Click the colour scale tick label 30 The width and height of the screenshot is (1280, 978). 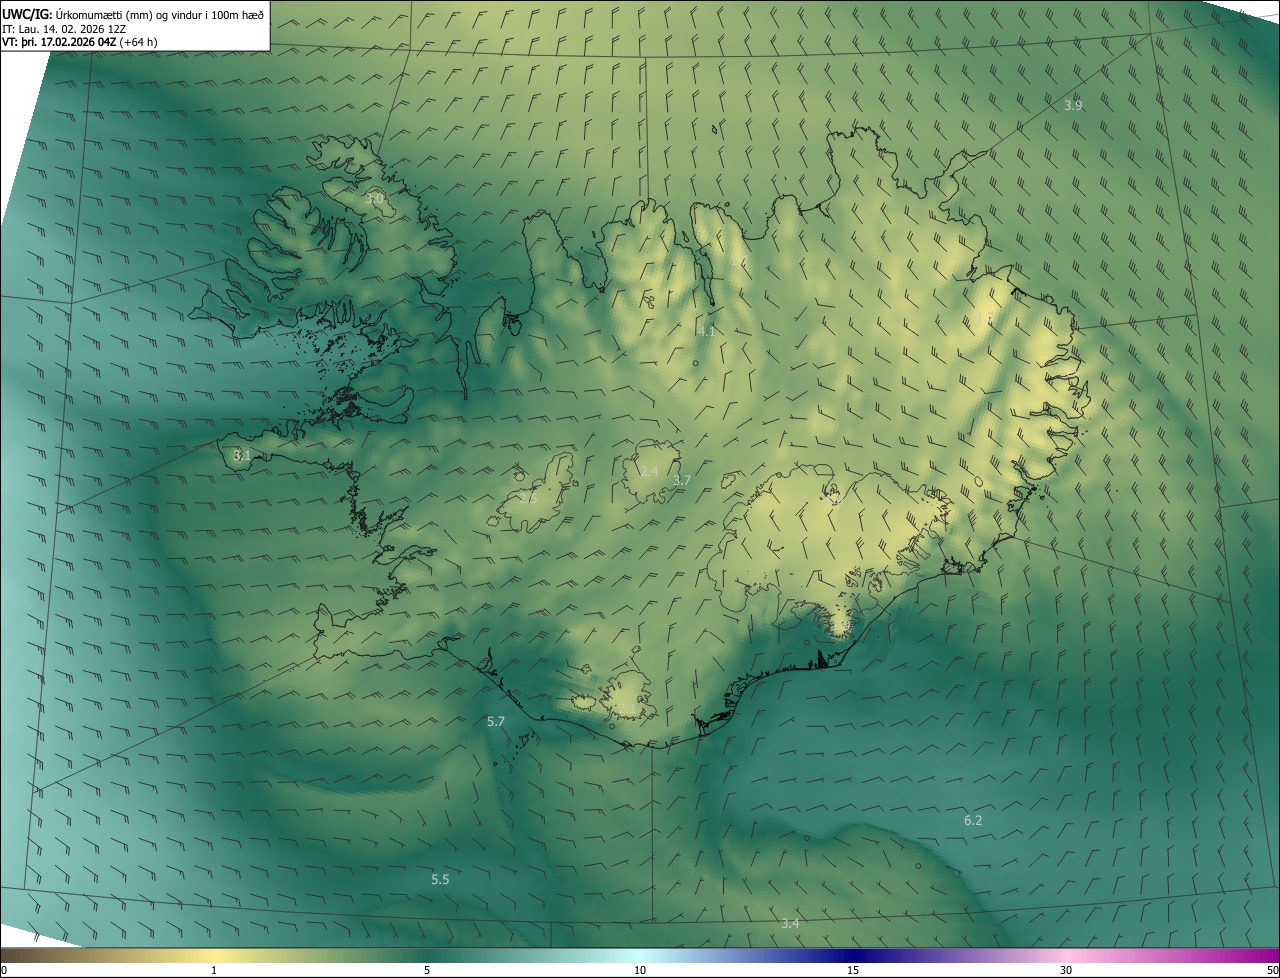[1066, 970]
